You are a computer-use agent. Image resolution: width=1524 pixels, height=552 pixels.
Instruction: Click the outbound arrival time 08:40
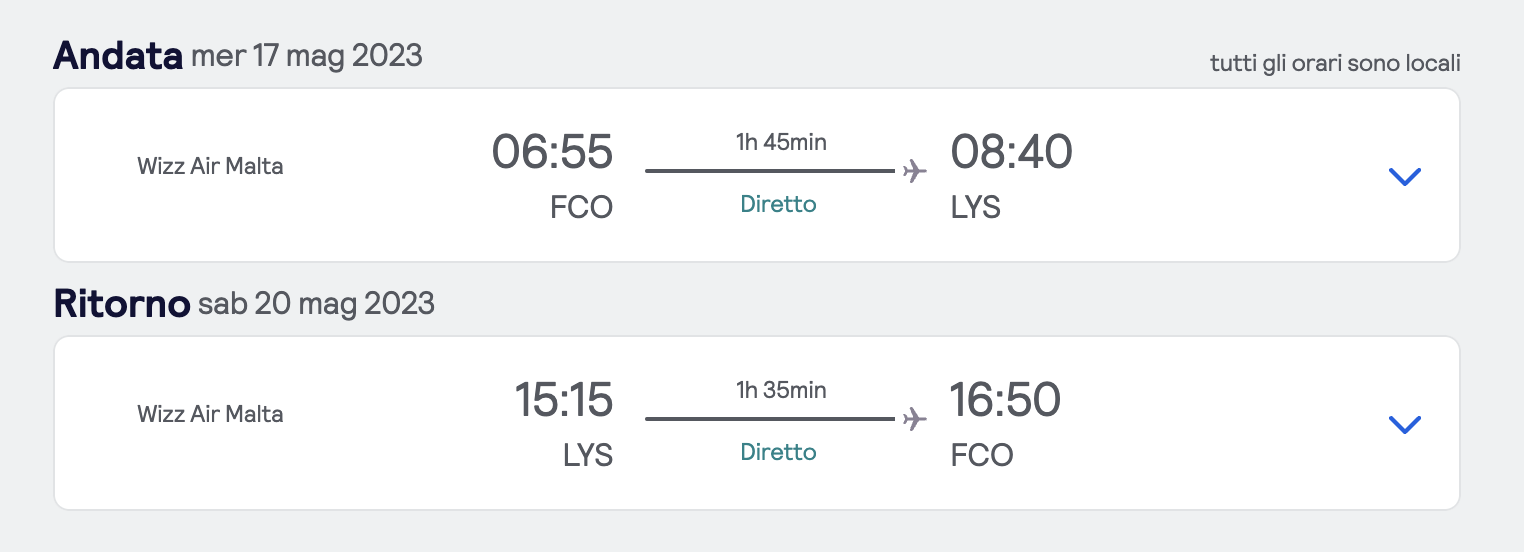[x=1011, y=153]
